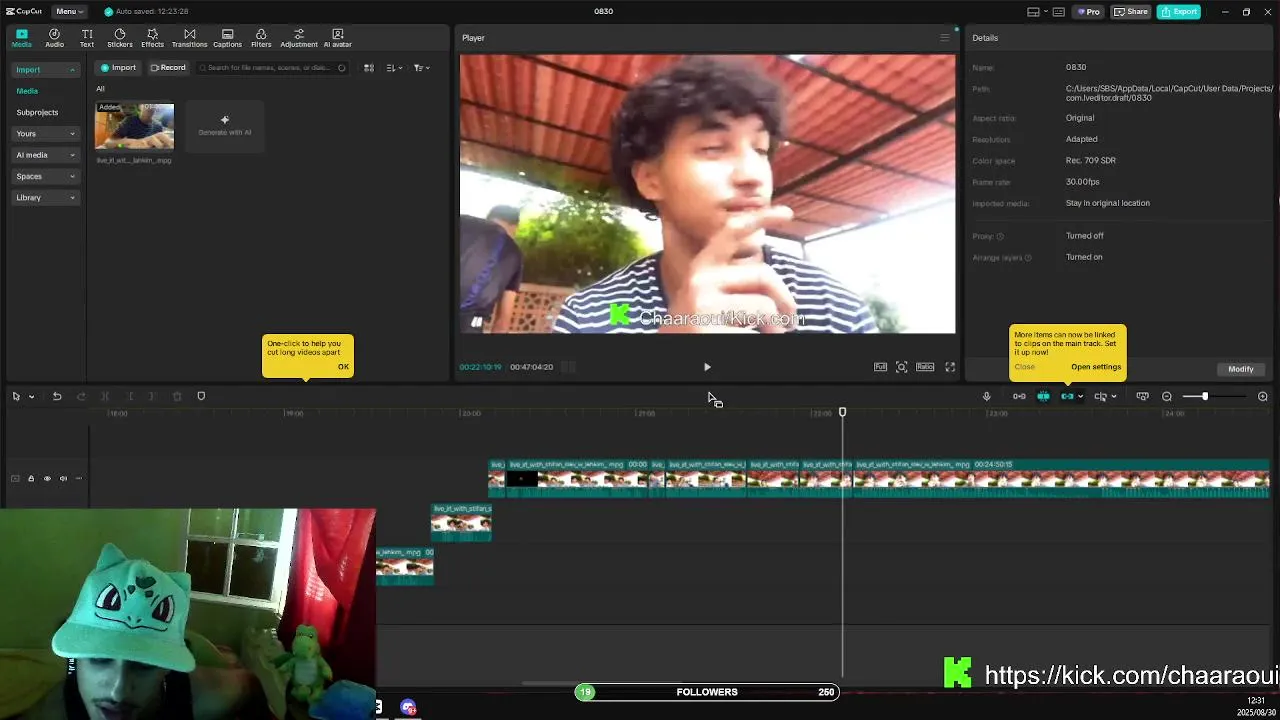Screen dimensions: 1280x720
Task: Open the layout selector icon in the title bar
Action: (1033, 12)
